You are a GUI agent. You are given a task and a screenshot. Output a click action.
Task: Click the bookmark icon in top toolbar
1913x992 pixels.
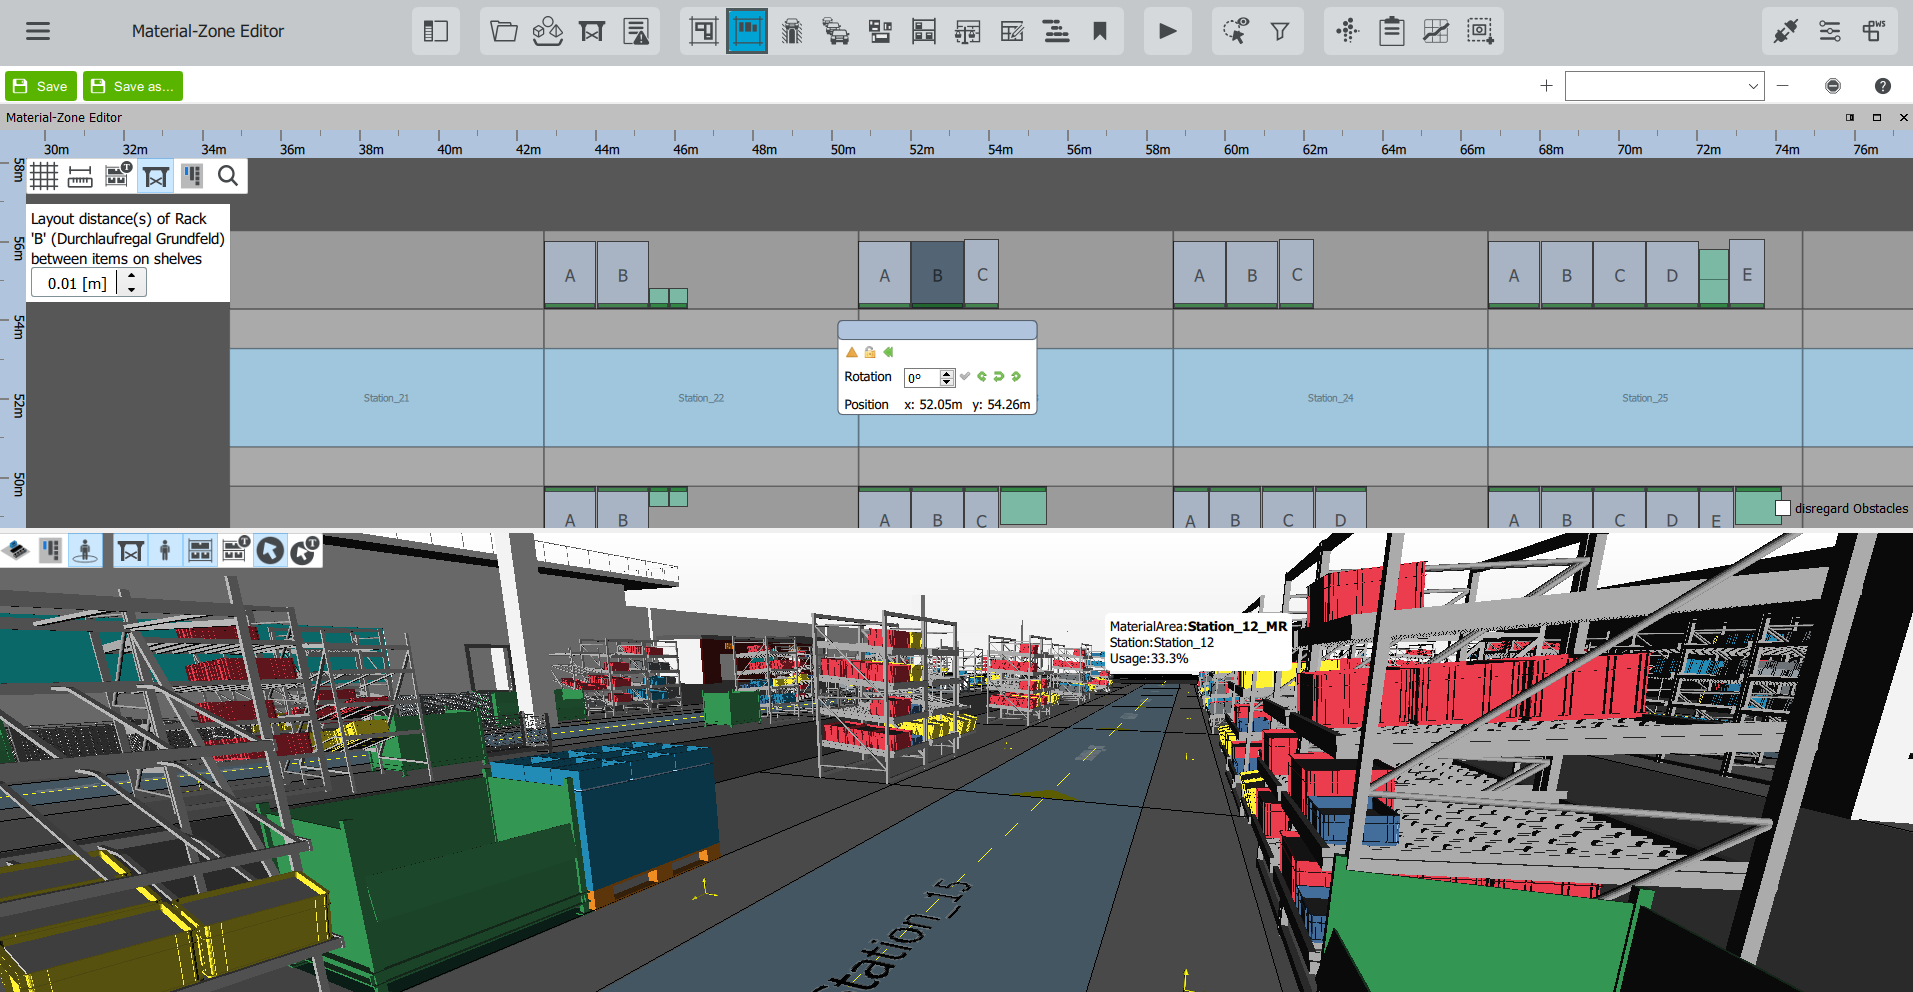(1100, 31)
